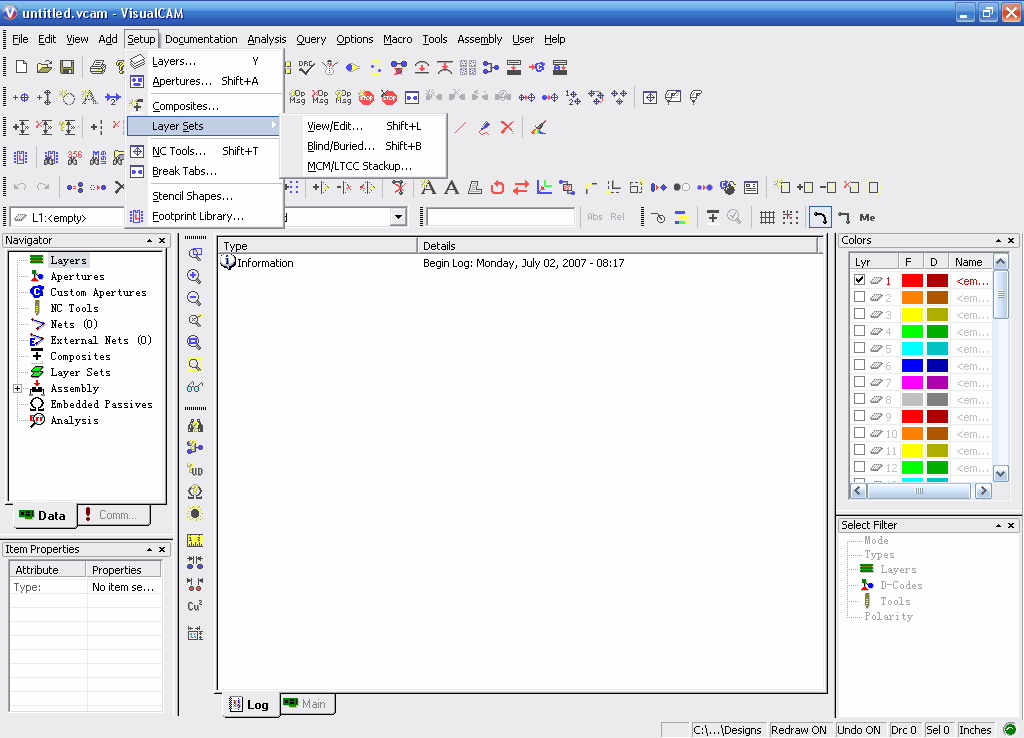Save the design with the floppy disk icon
Image resolution: width=1024 pixels, height=738 pixels.
coord(67,67)
